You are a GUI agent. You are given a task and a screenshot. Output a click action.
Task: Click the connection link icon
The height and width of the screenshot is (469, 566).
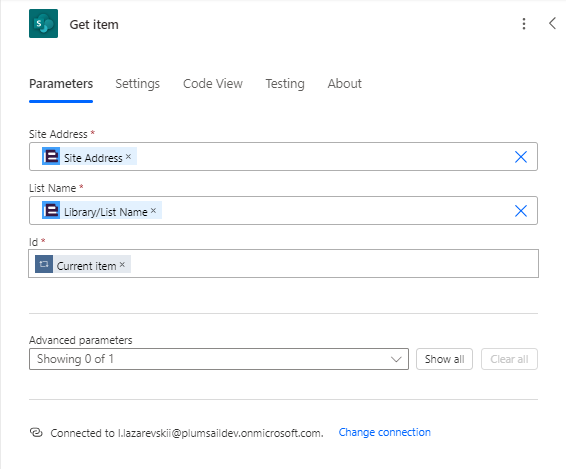pos(36,432)
